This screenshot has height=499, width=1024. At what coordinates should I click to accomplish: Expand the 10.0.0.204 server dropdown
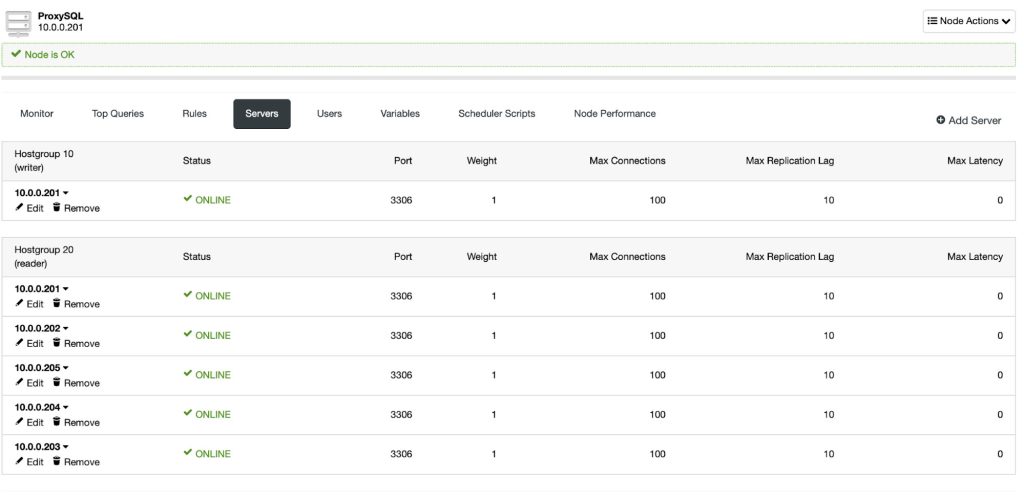click(x=65, y=408)
